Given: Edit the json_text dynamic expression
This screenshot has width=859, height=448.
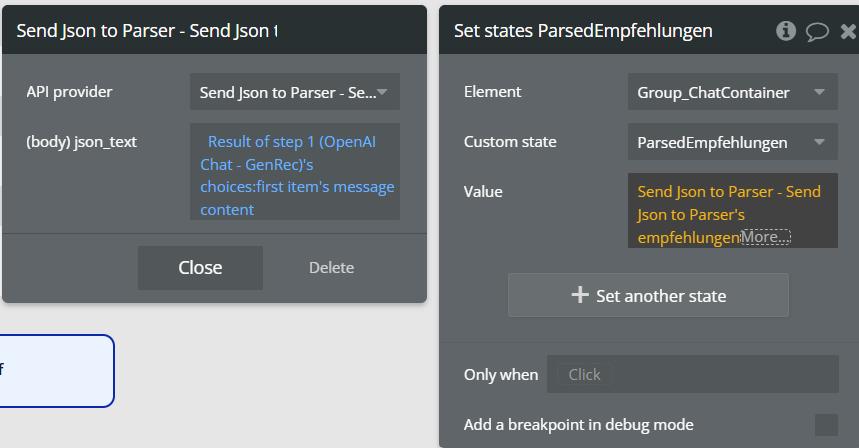Looking at the screenshot, I should 295,172.
